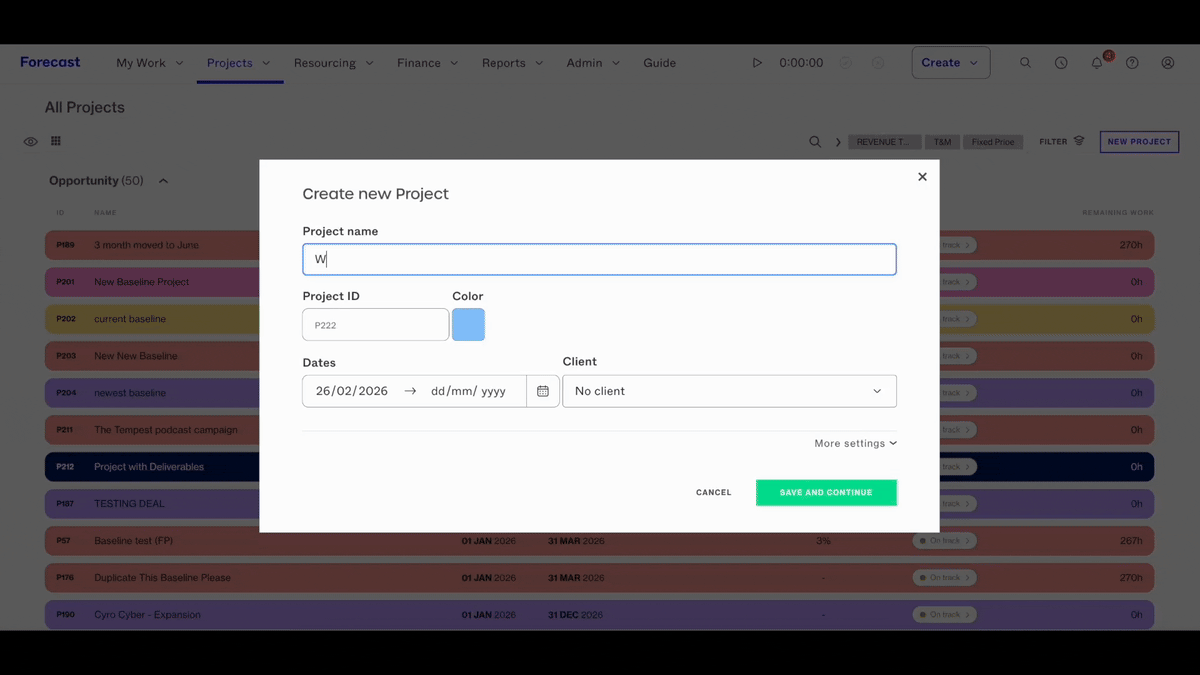Click the Project ID field showing P222
The height and width of the screenshot is (675, 1200).
(x=375, y=325)
